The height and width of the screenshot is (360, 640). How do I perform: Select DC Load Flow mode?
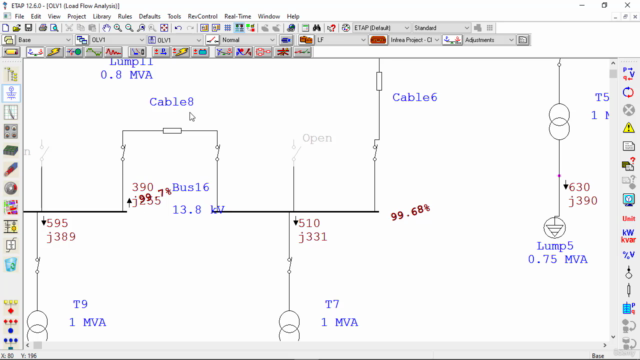coord(161,52)
